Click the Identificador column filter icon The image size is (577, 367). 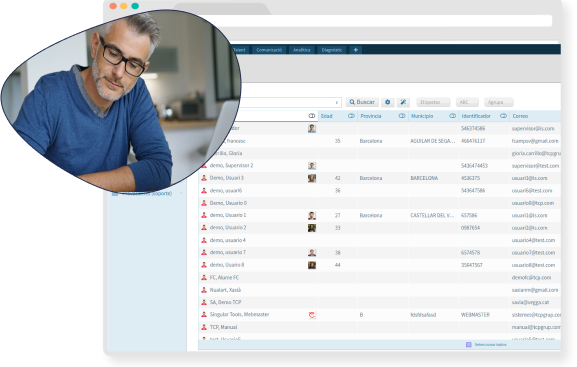[503, 116]
